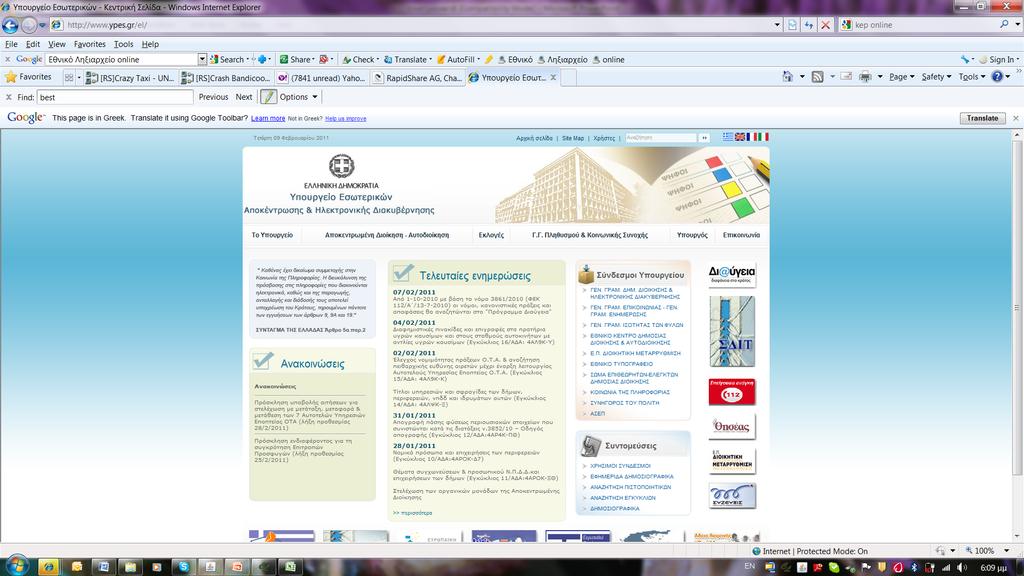Open the command bar Tools dropdown
The width and height of the screenshot is (1024, 576).
[x=972, y=77]
